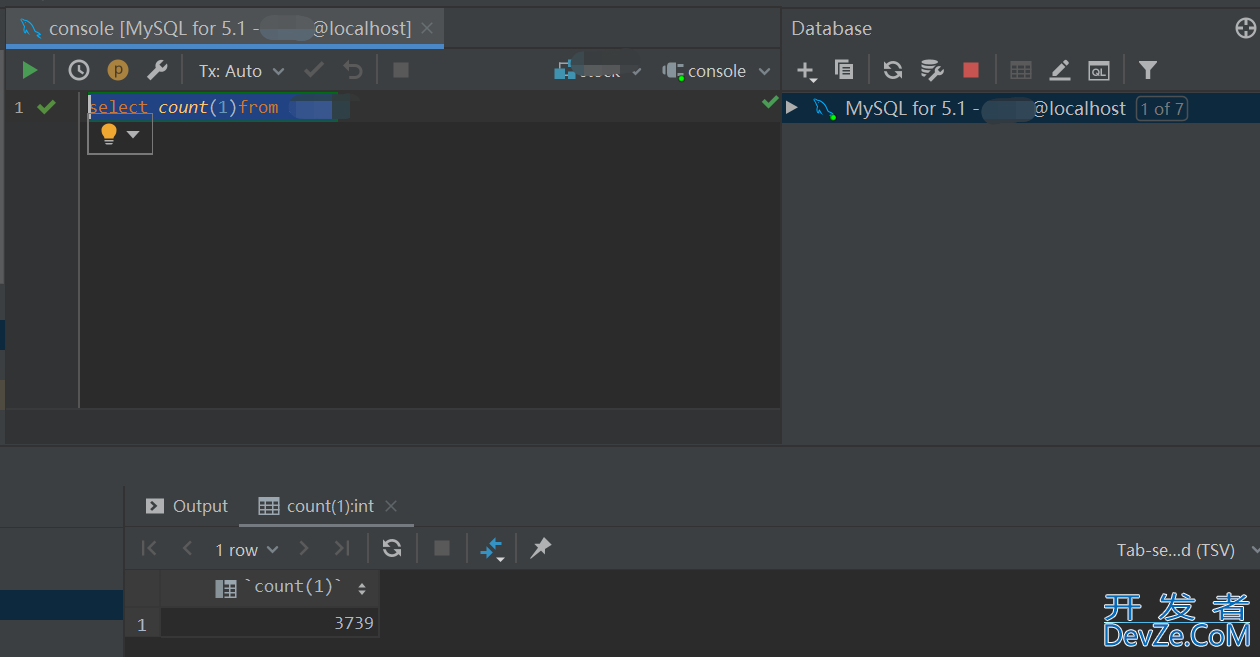
Task: Select MySQL for 5.1 @localhost tree item
Action: click(1021, 108)
